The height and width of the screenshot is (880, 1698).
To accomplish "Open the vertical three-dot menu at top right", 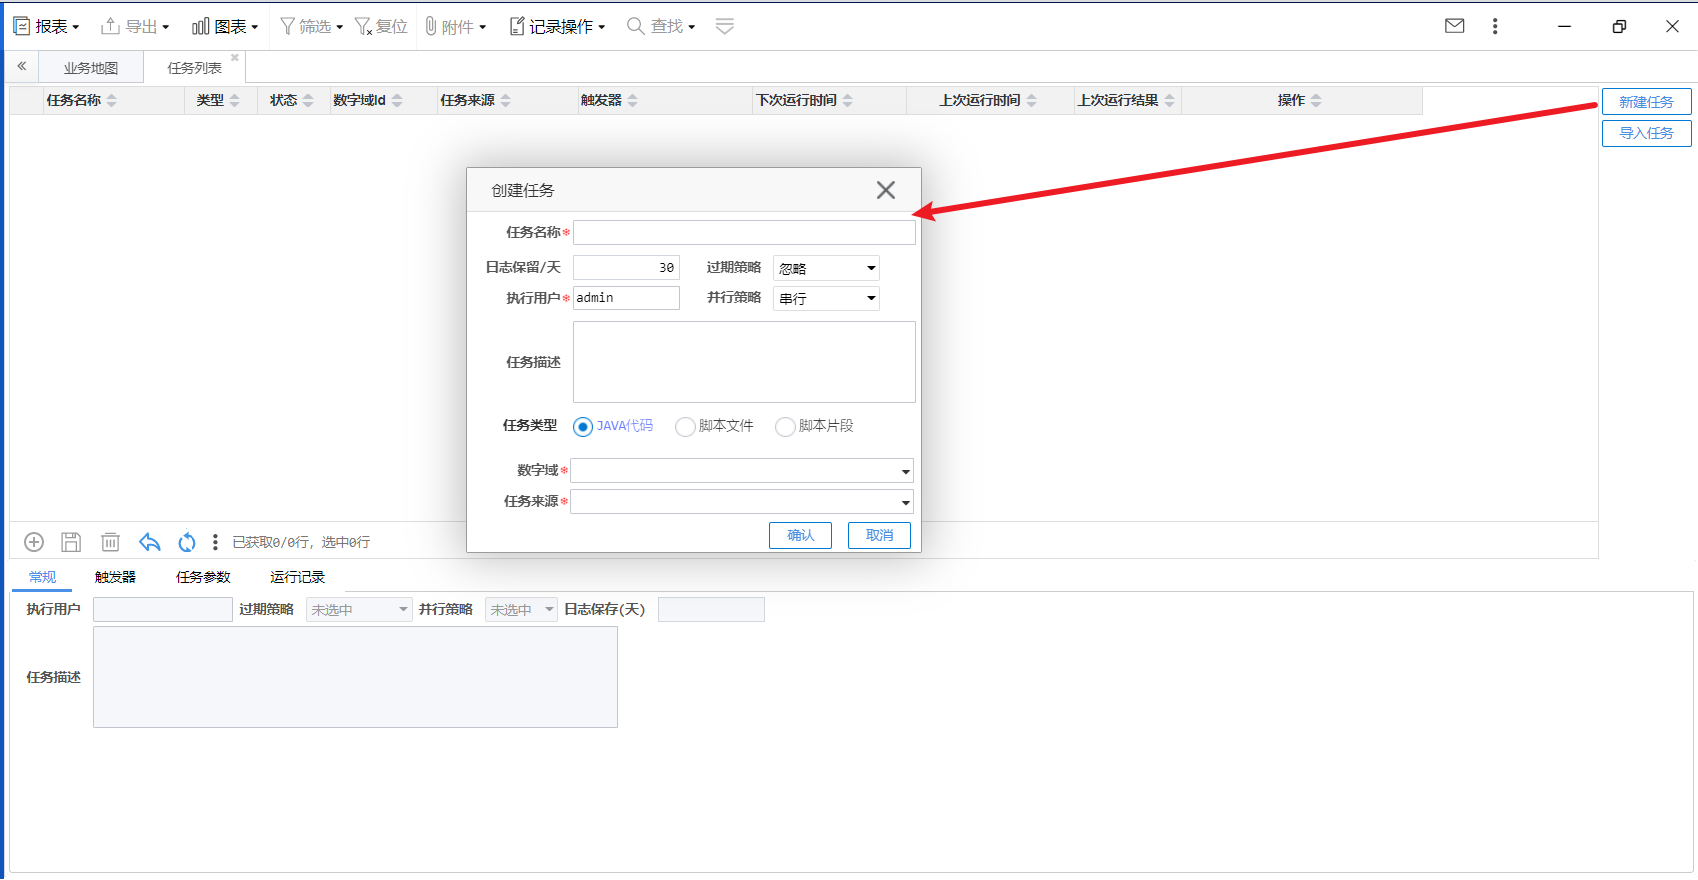I will [1495, 26].
